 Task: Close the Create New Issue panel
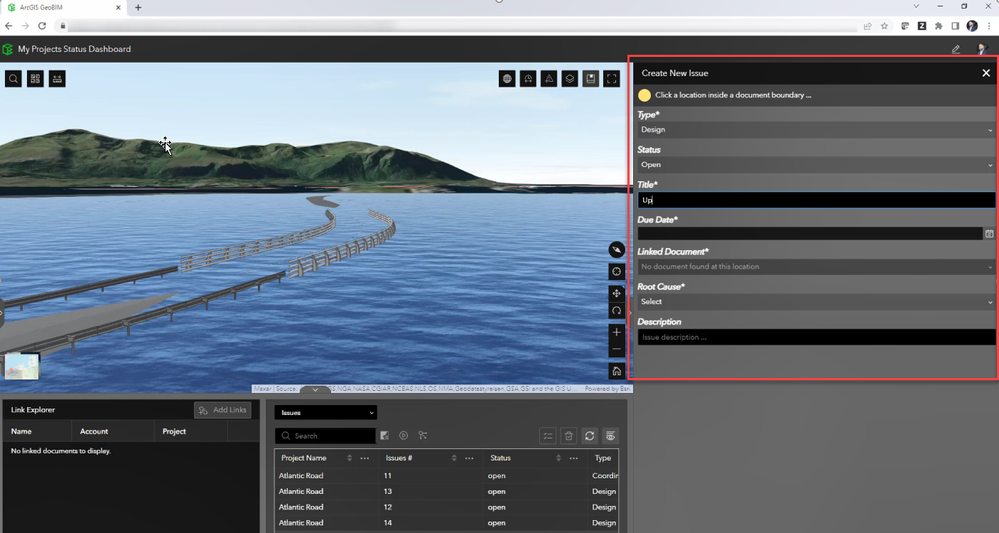tap(986, 73)
